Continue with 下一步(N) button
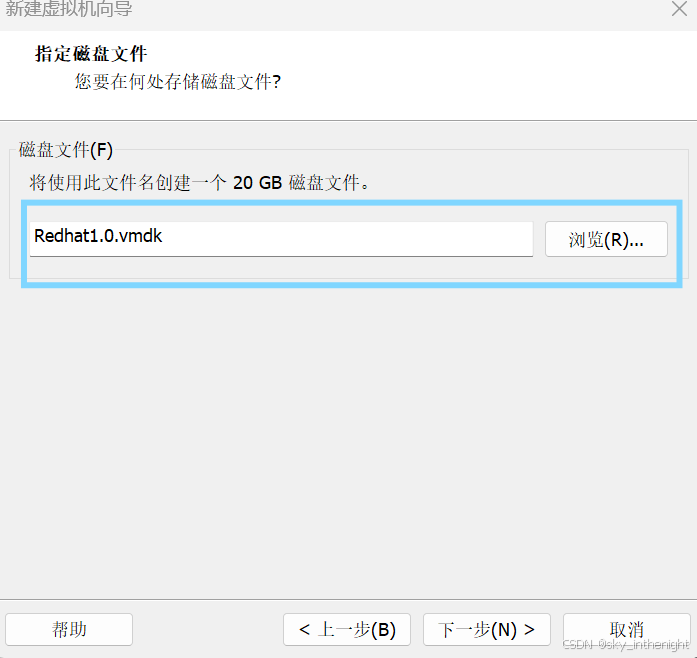 [x=487, y=630]
